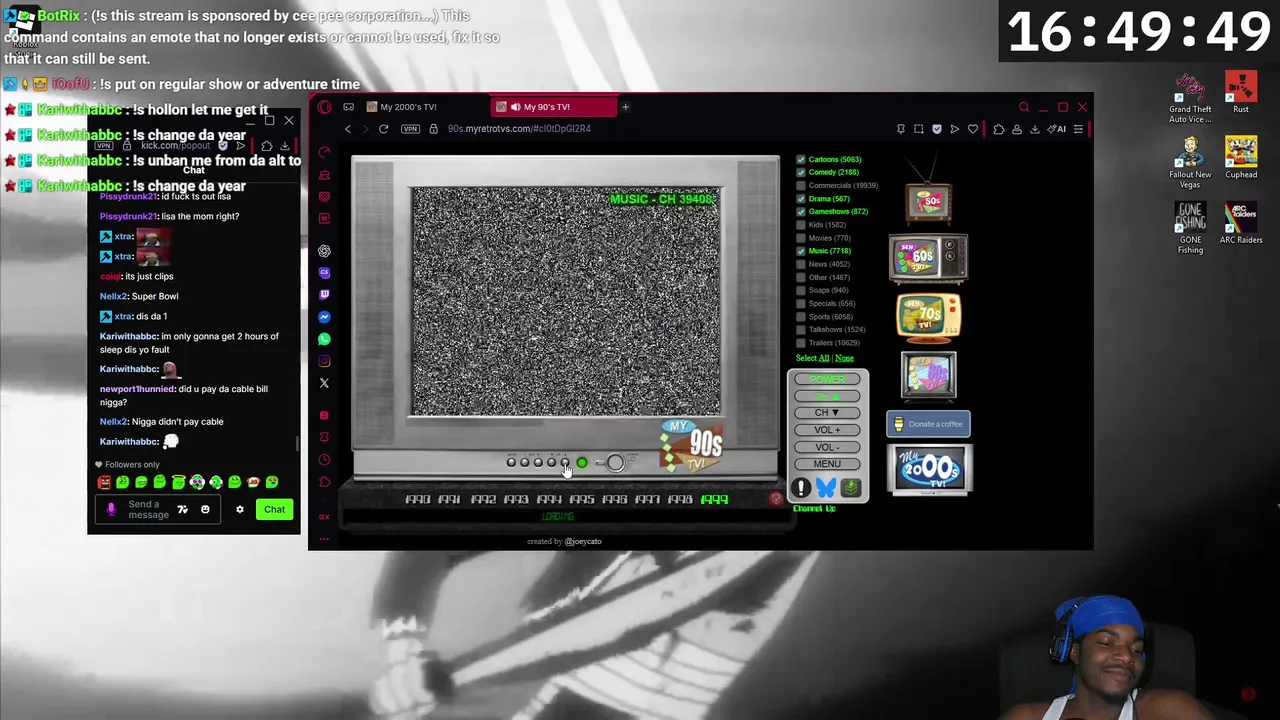The image size is (1280, 720).
Task: Open Instagram in the Opera sidebar
Action: tap(324, 361)
